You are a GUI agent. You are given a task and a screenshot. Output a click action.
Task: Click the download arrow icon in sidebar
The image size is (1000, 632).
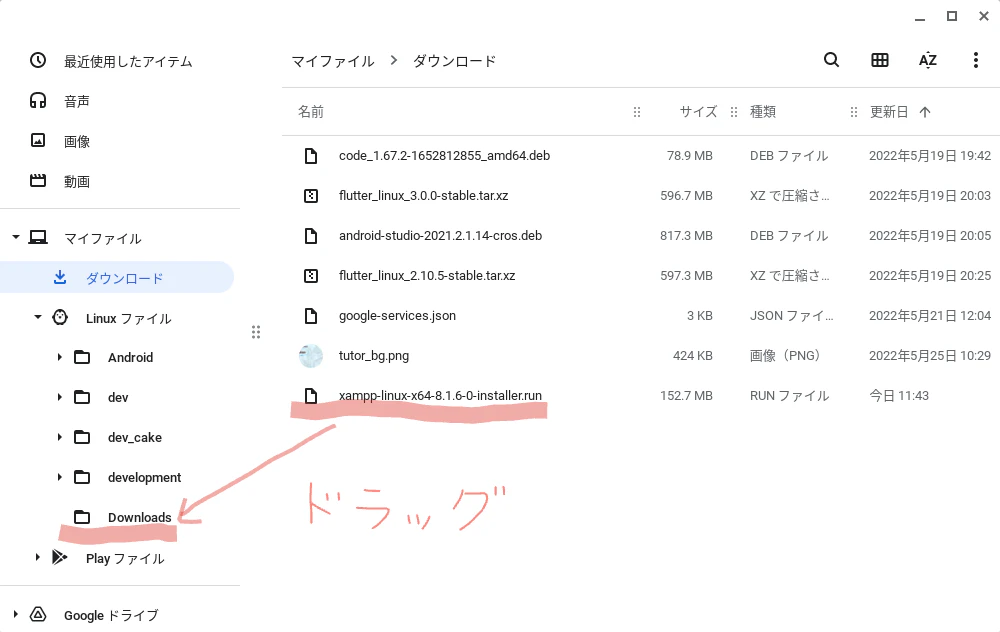click(60, 277)
